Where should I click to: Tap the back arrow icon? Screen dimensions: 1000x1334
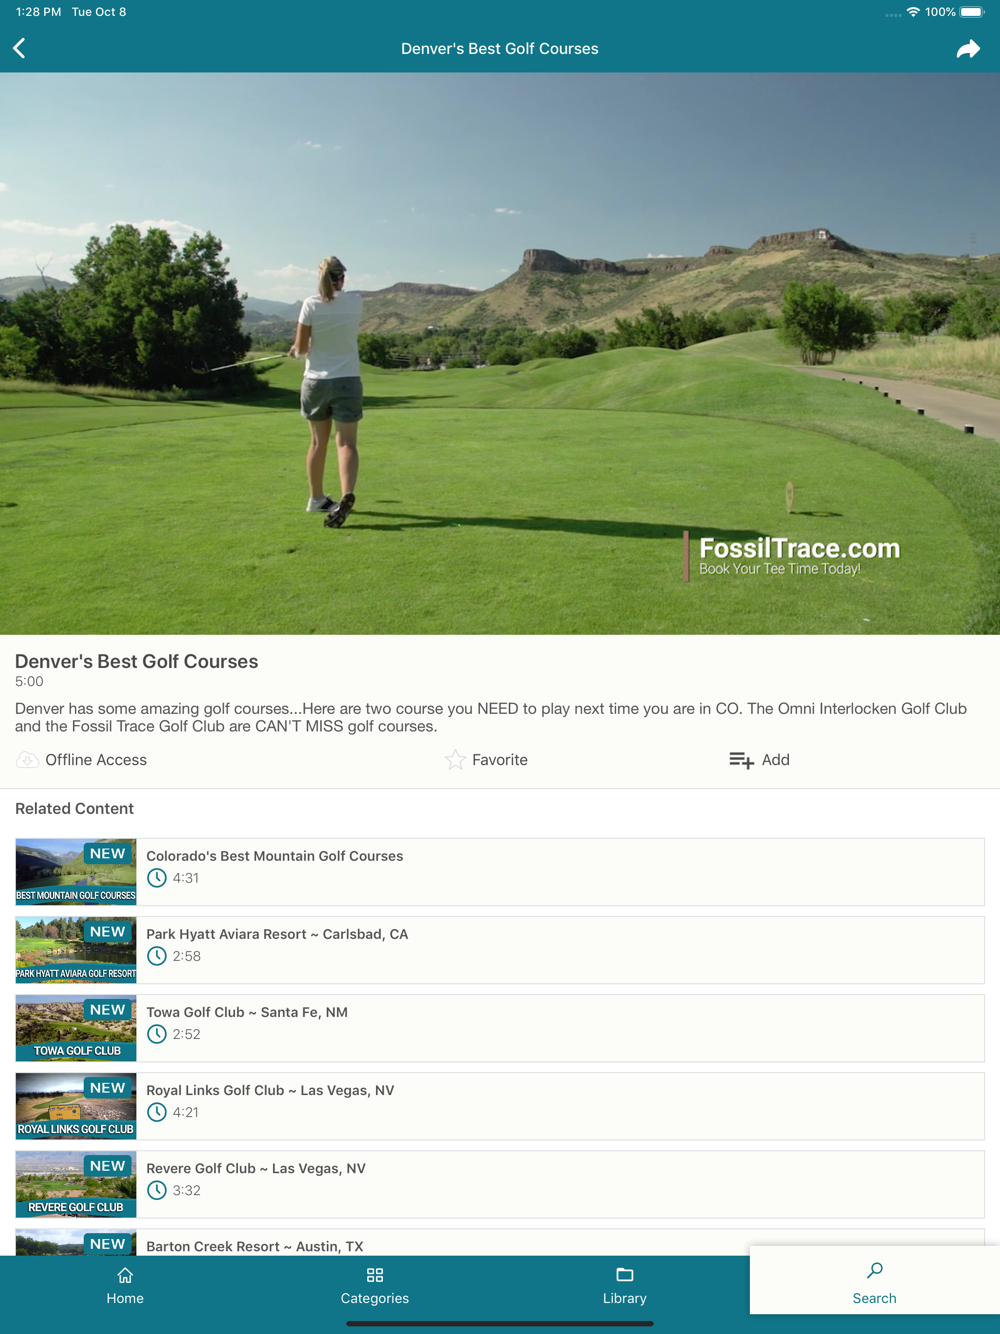(x=19, y=48)
